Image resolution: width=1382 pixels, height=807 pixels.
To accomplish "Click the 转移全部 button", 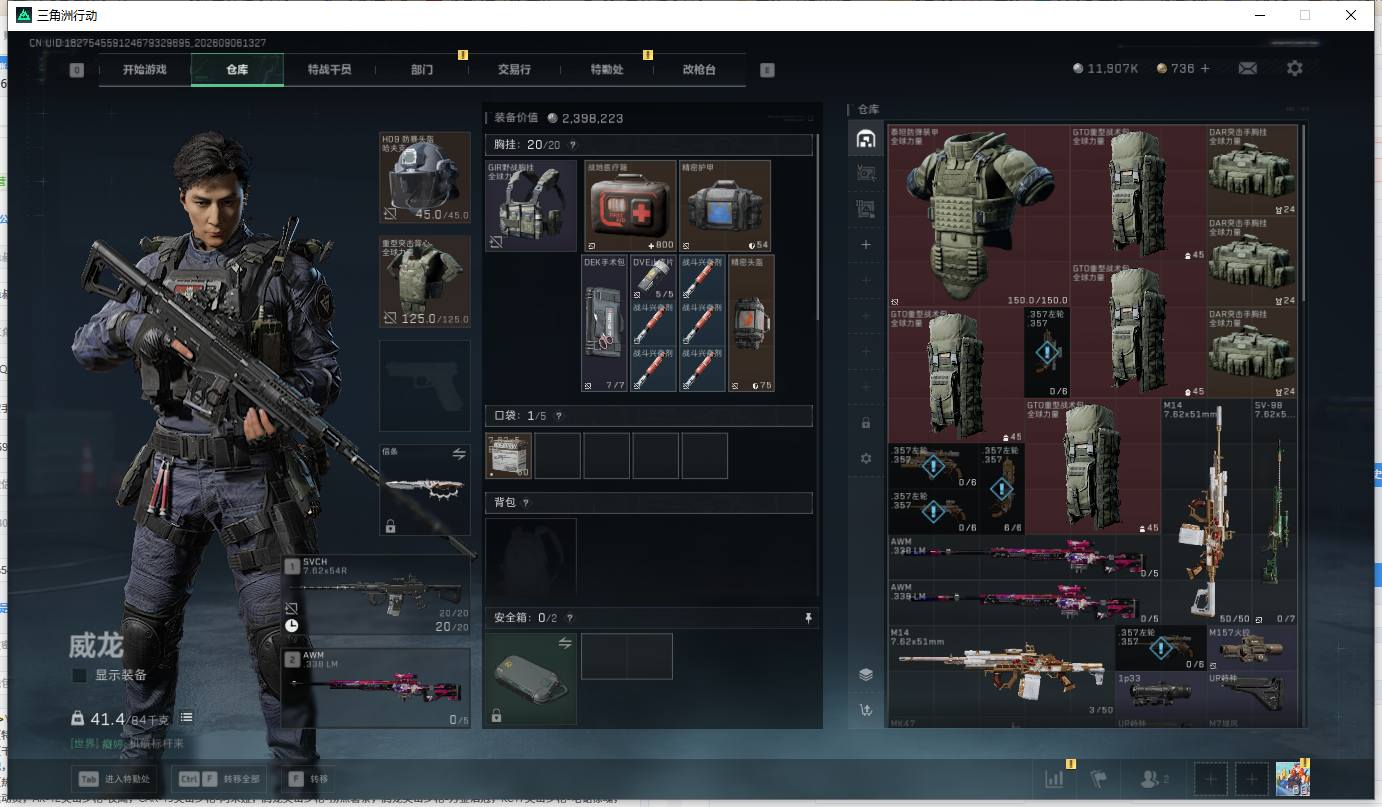I will click(218, 779).
